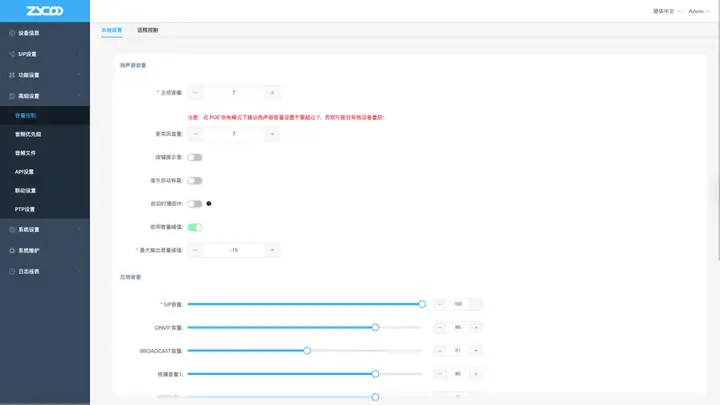
Task: Switch to the second tab beside the active tab
Action: click(x=147, y=30)
